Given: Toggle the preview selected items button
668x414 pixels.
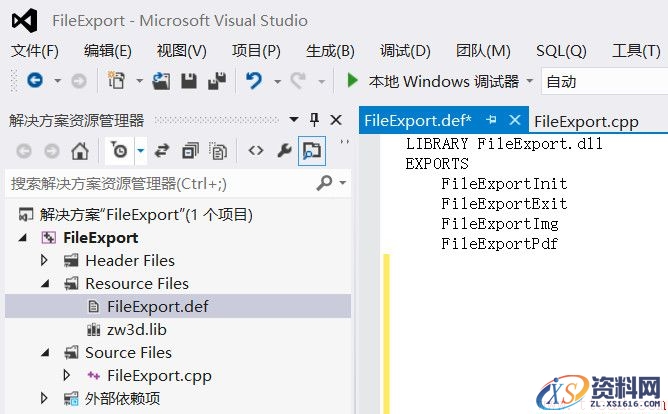Looking at the screenshot, I should tap(312, 151).
